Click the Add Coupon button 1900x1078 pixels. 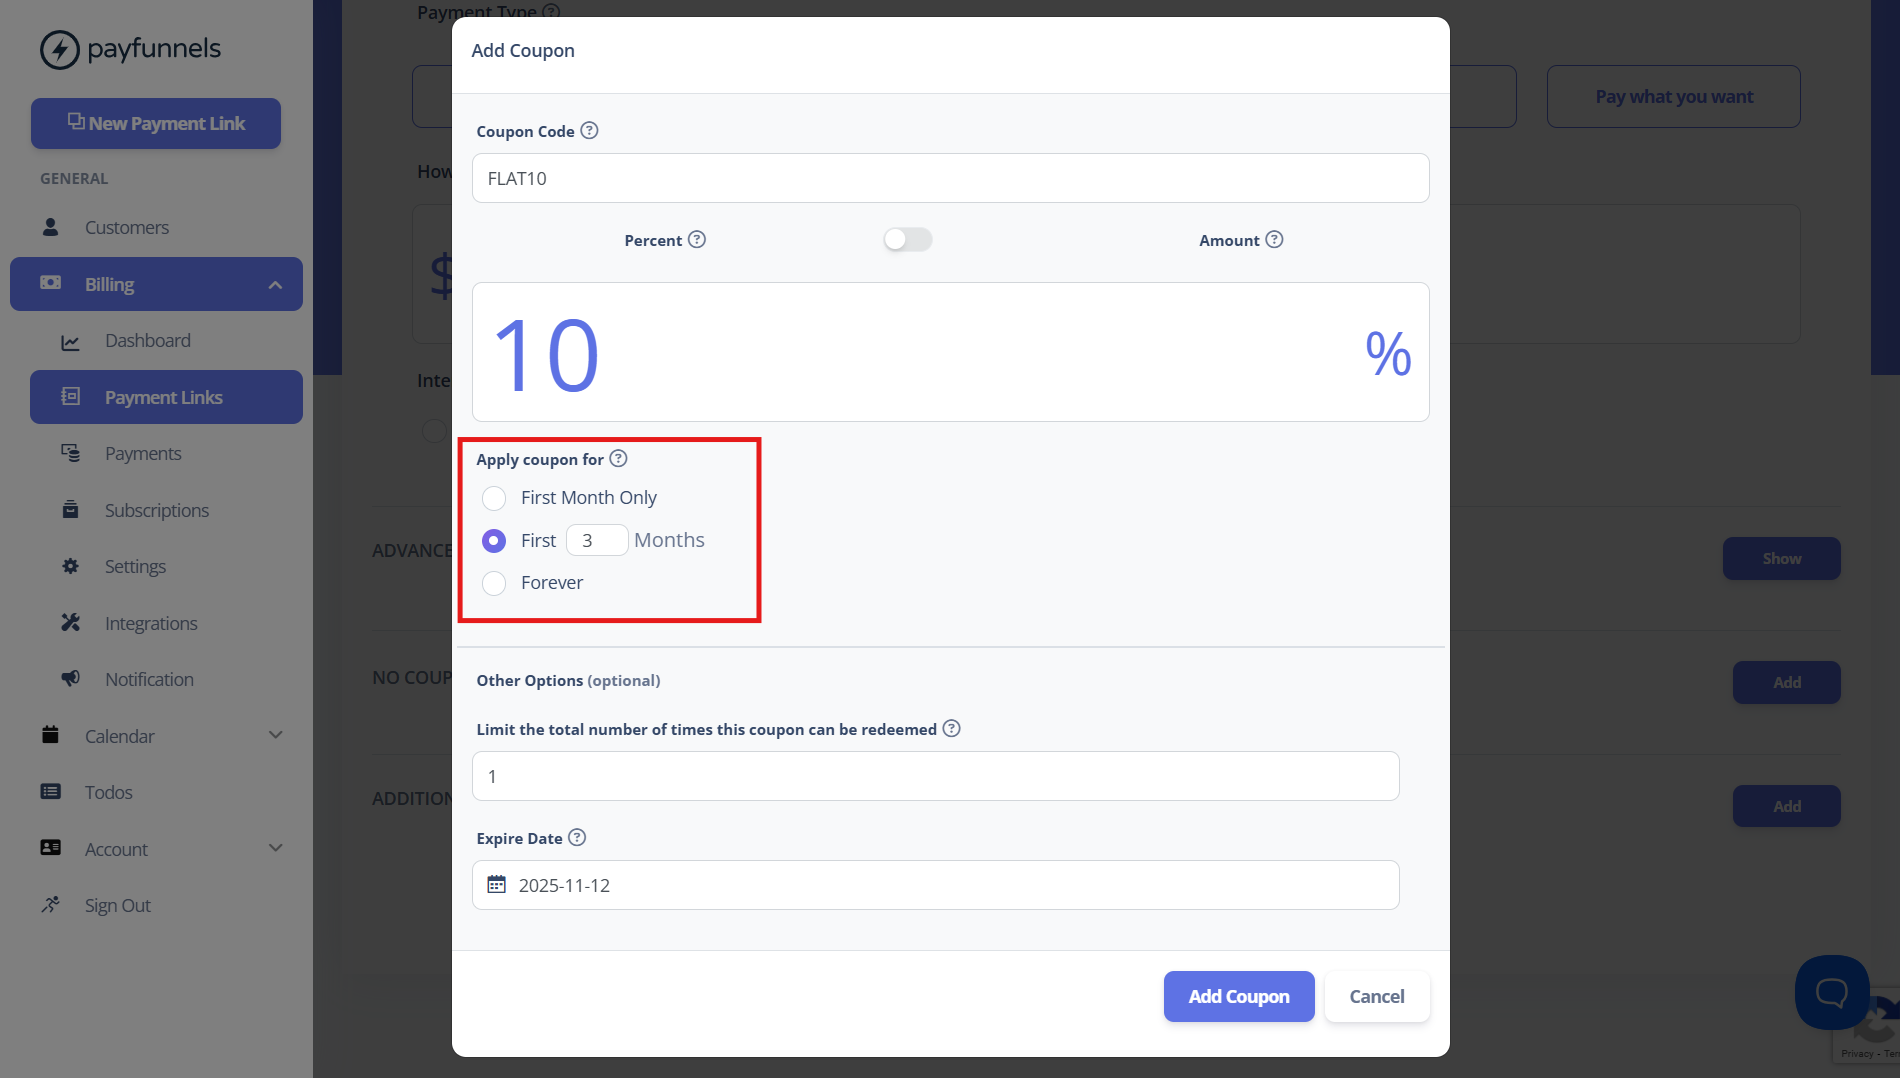pyautogui.click(x=1239, y=996)
